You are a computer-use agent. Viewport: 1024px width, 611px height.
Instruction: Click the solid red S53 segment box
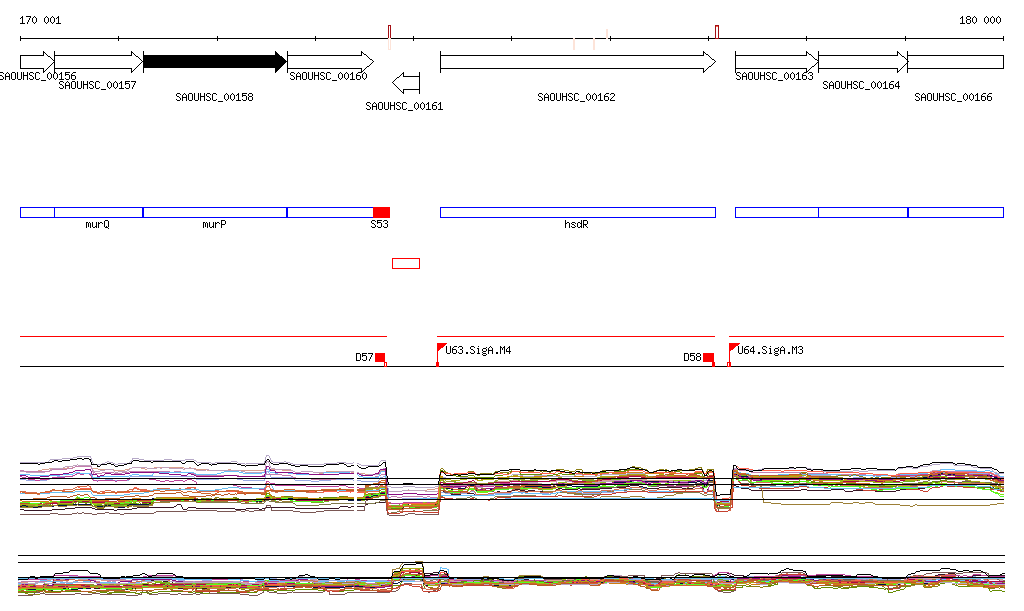coord(381,212)
